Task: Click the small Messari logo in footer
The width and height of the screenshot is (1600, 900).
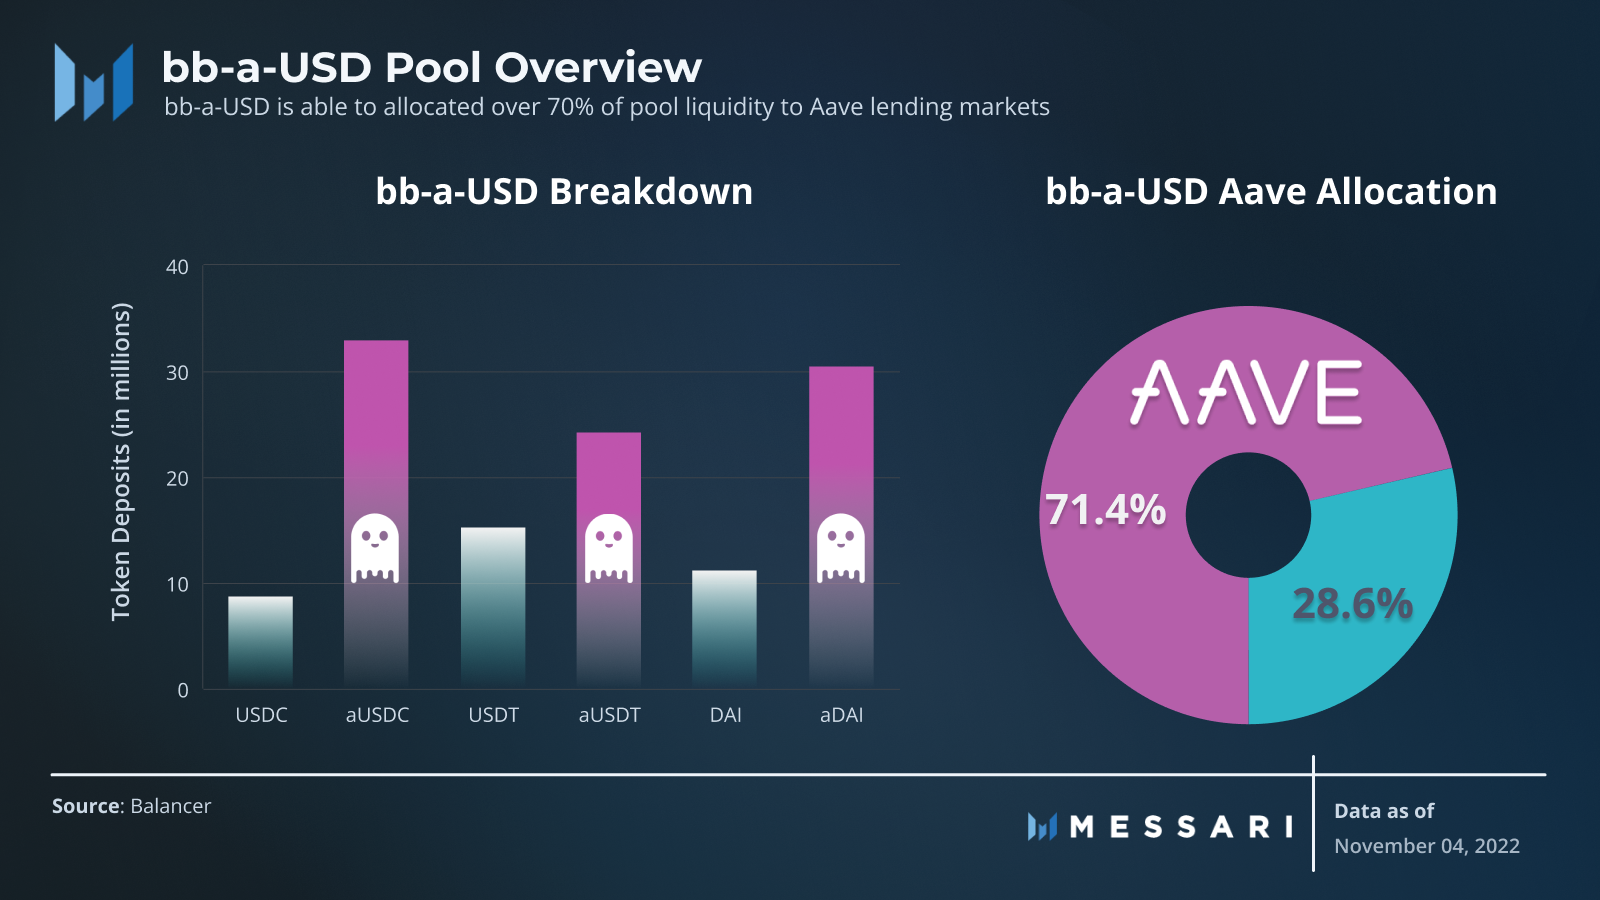Action: pyautogui.click(x=1042, y=826)
